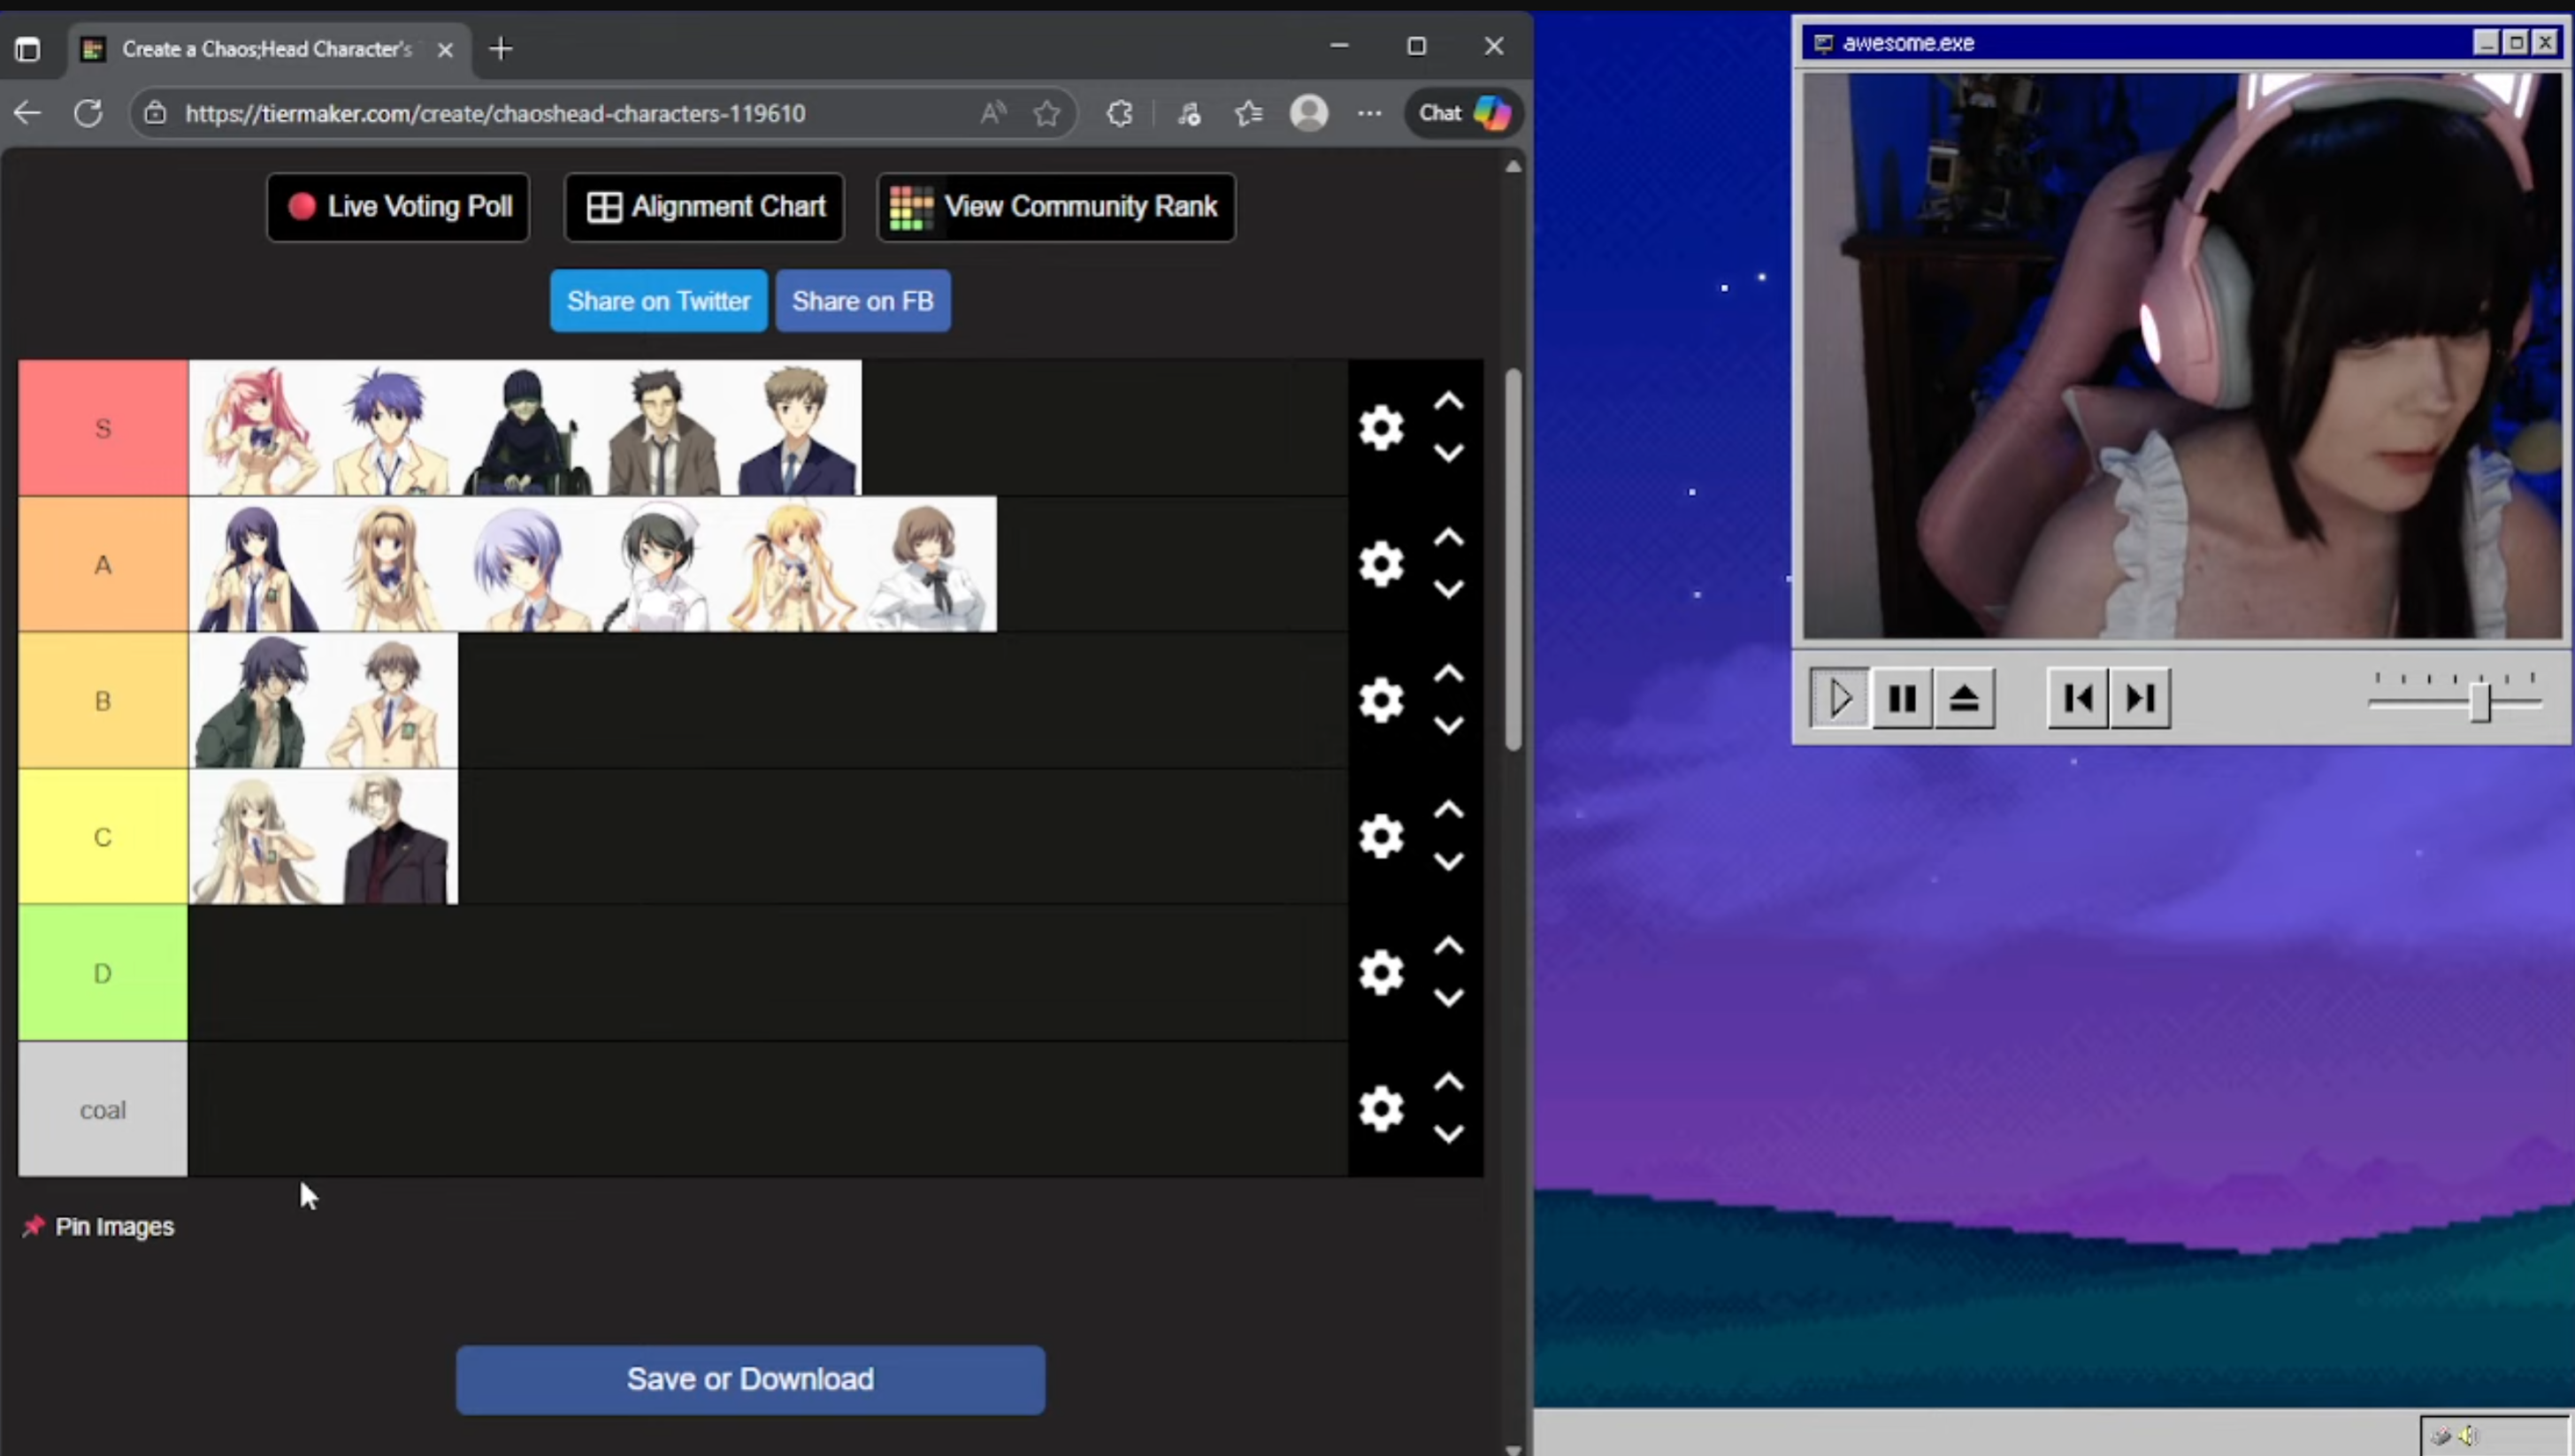Click the eject button in media player
Screen dimensions: 2575x1456
coord(1964,697)
